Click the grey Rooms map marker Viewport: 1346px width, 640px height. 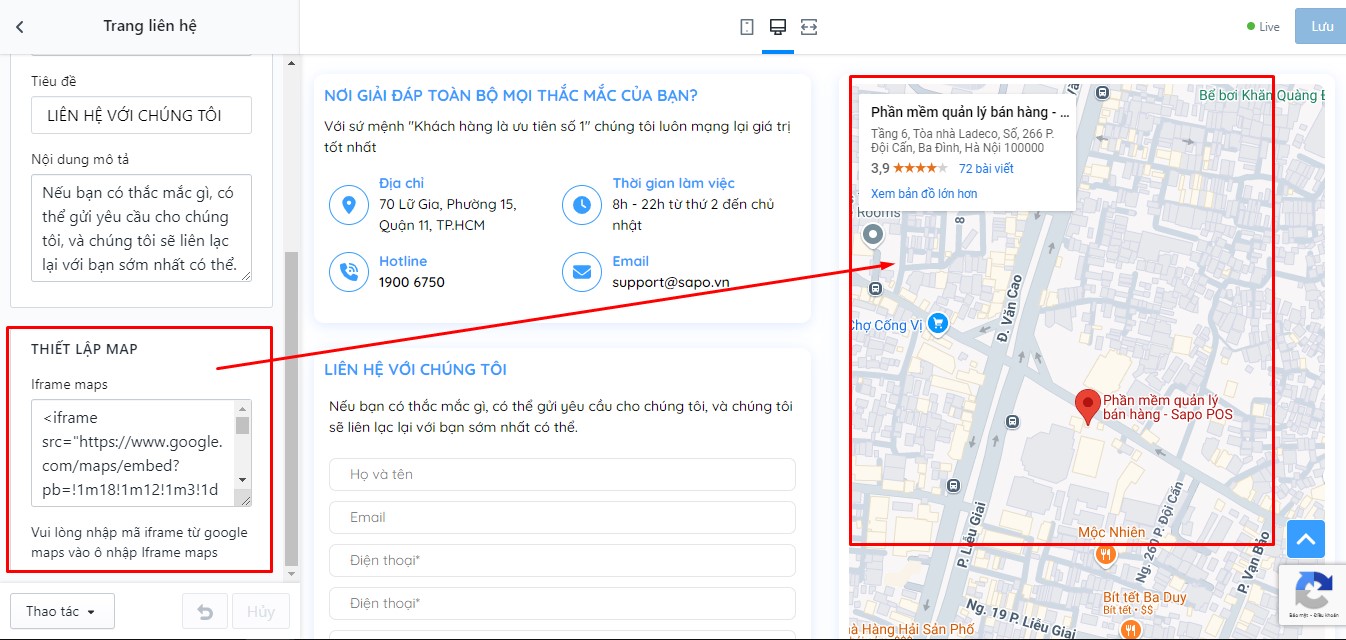tap(873, 234)
